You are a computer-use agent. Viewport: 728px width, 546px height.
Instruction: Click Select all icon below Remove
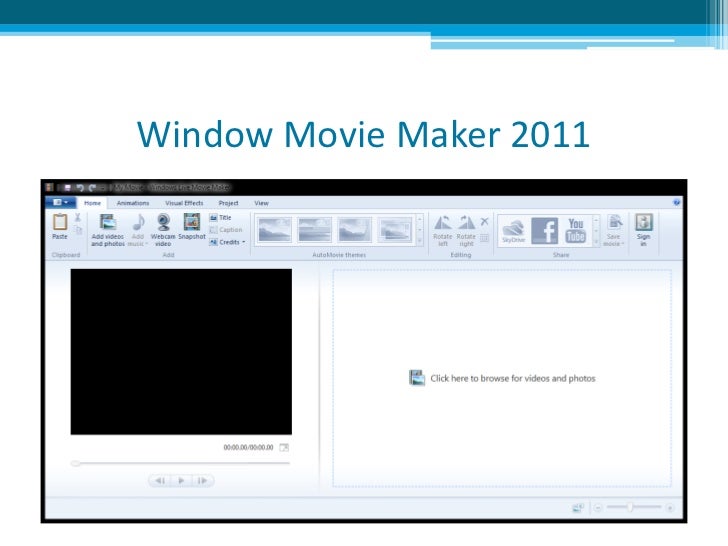(484, 238)
